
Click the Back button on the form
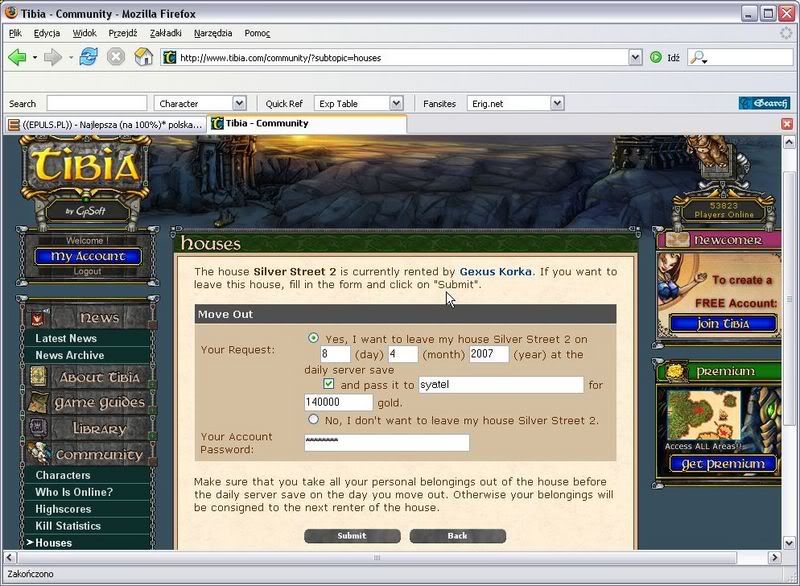point(458,536)
